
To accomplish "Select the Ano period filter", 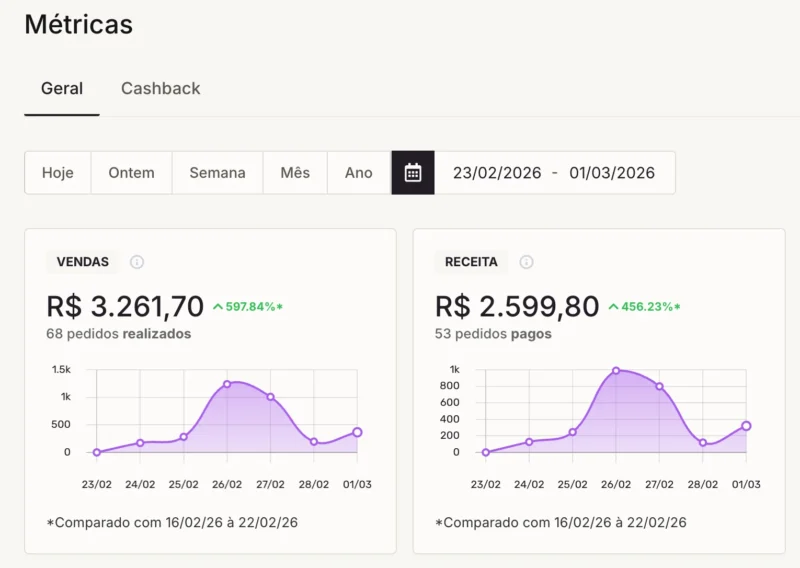I will coord(359,172).
